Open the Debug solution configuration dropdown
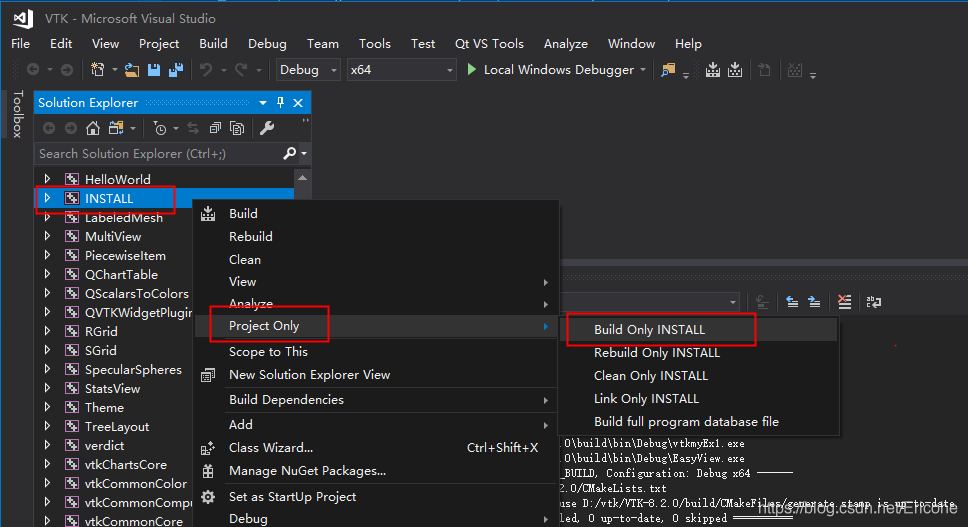This screenshot has width=968, height=527. [307, 70]
